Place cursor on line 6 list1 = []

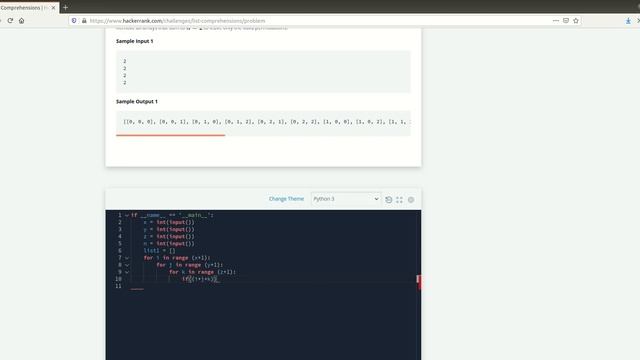click(159, 251)
